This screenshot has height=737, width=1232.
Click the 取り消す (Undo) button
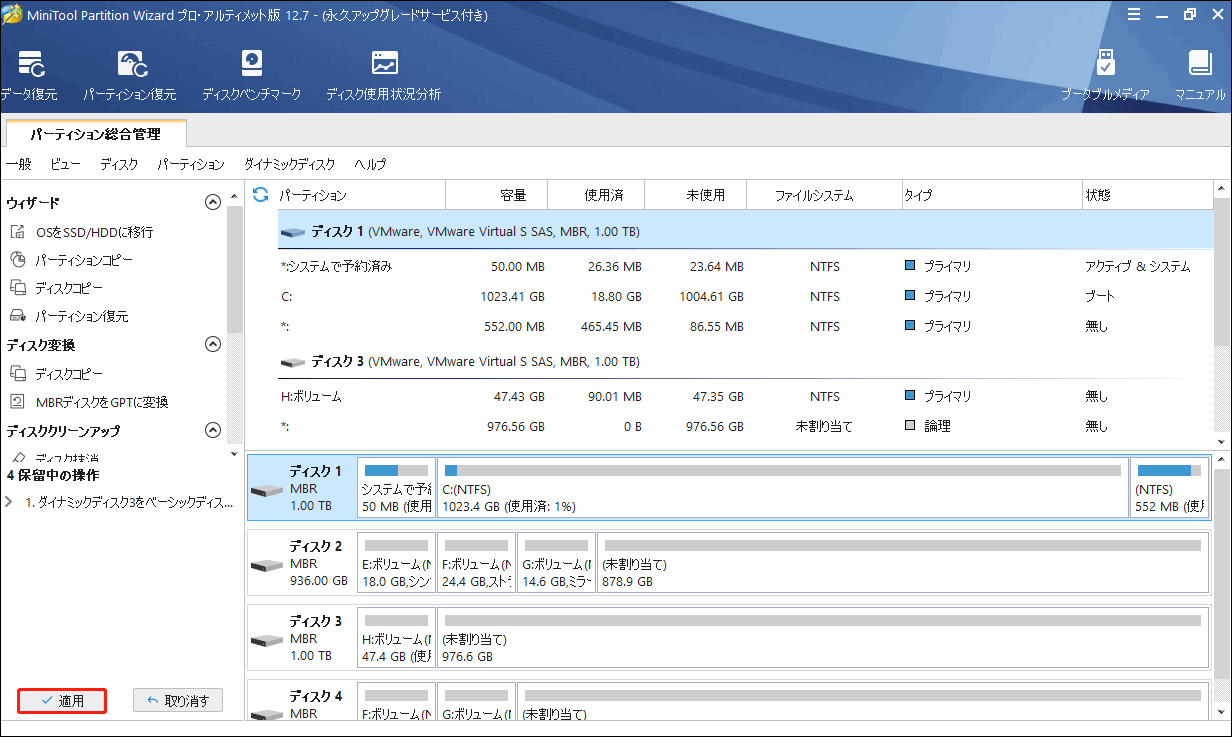click(177, 700)
